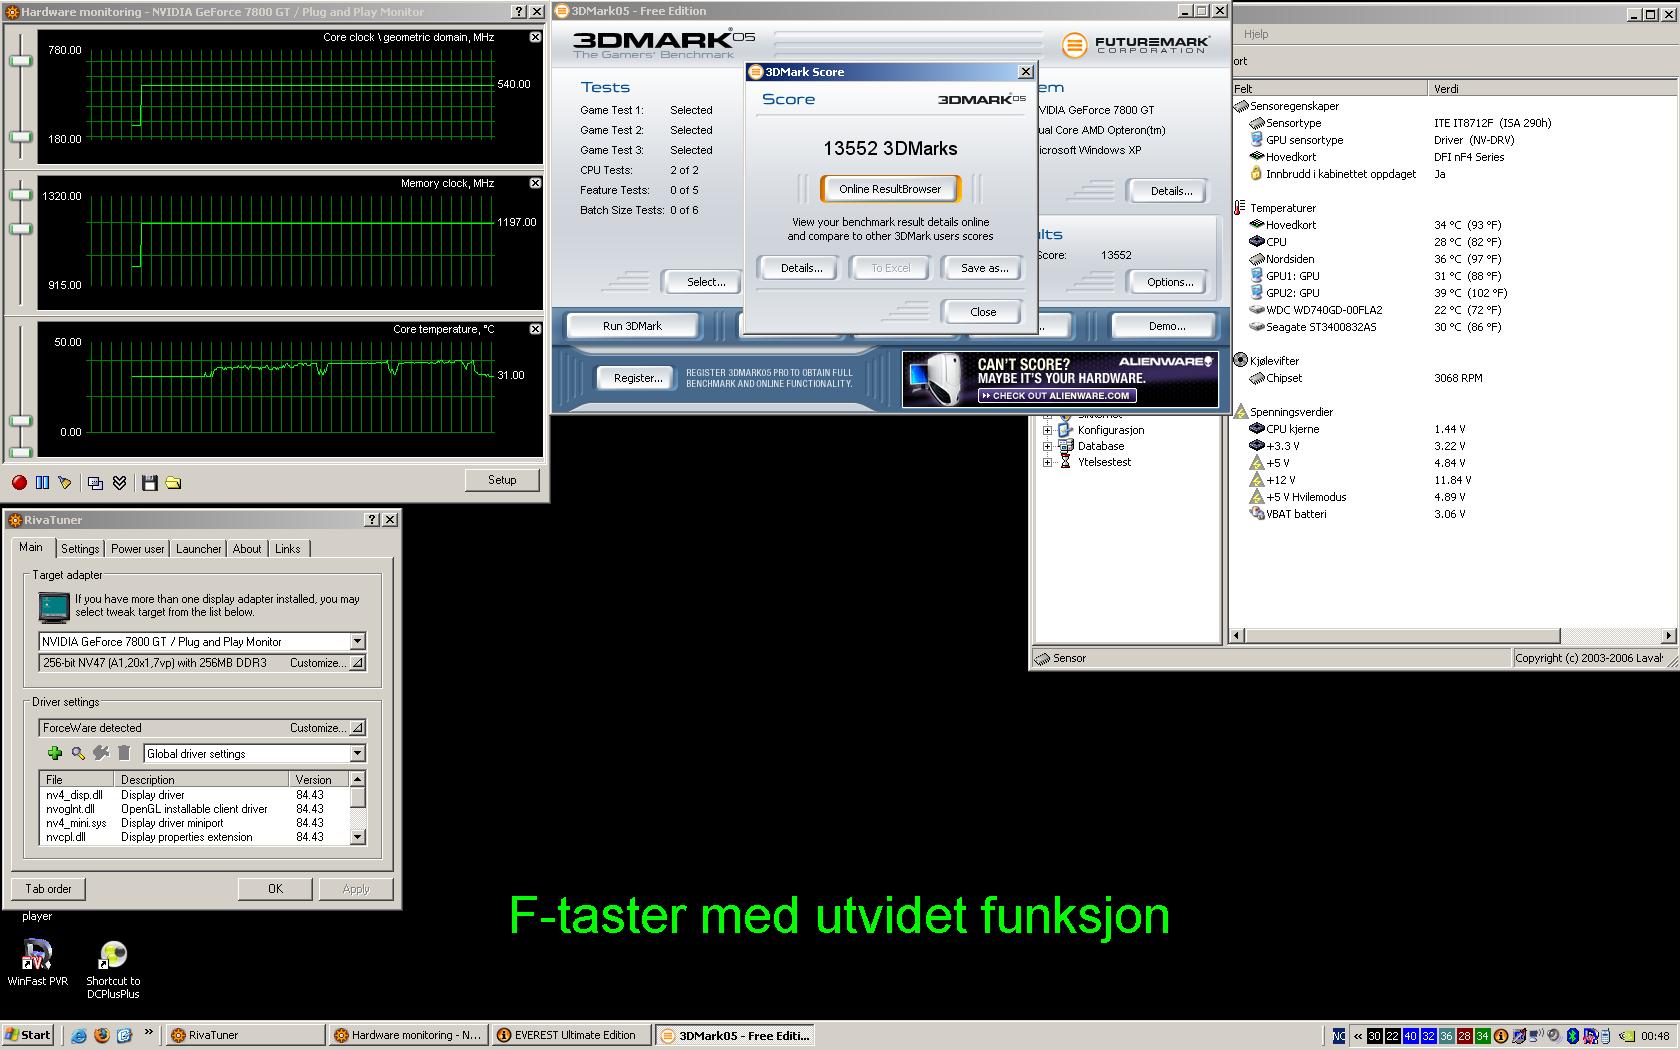
Task: Close the Core temperature graph with its X
Action: pyautogui.click(x=535, y=329)
